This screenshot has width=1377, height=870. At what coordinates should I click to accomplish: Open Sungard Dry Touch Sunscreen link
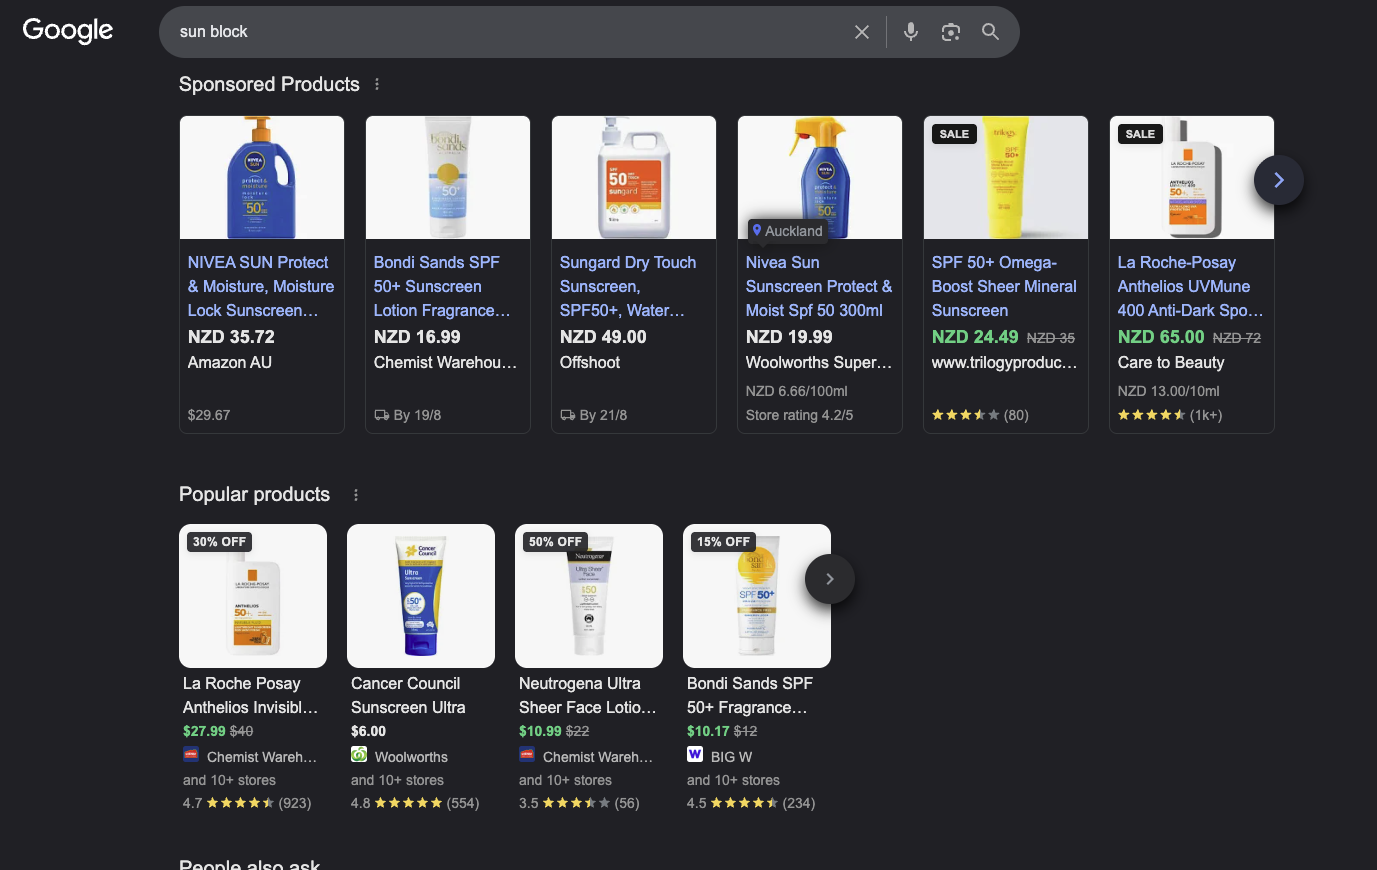click(x=628, y=286)
